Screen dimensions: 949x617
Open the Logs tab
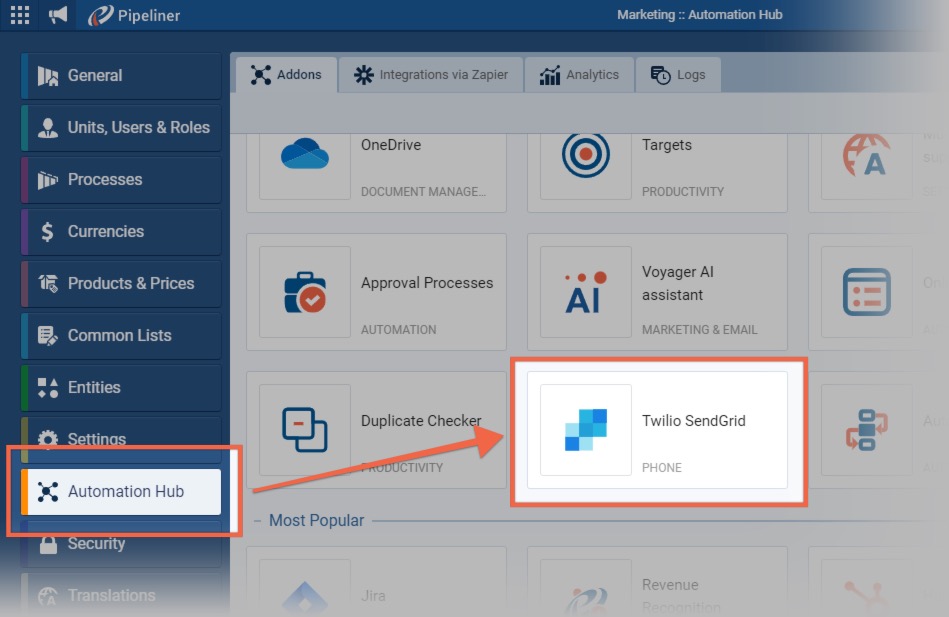point(678,75)
